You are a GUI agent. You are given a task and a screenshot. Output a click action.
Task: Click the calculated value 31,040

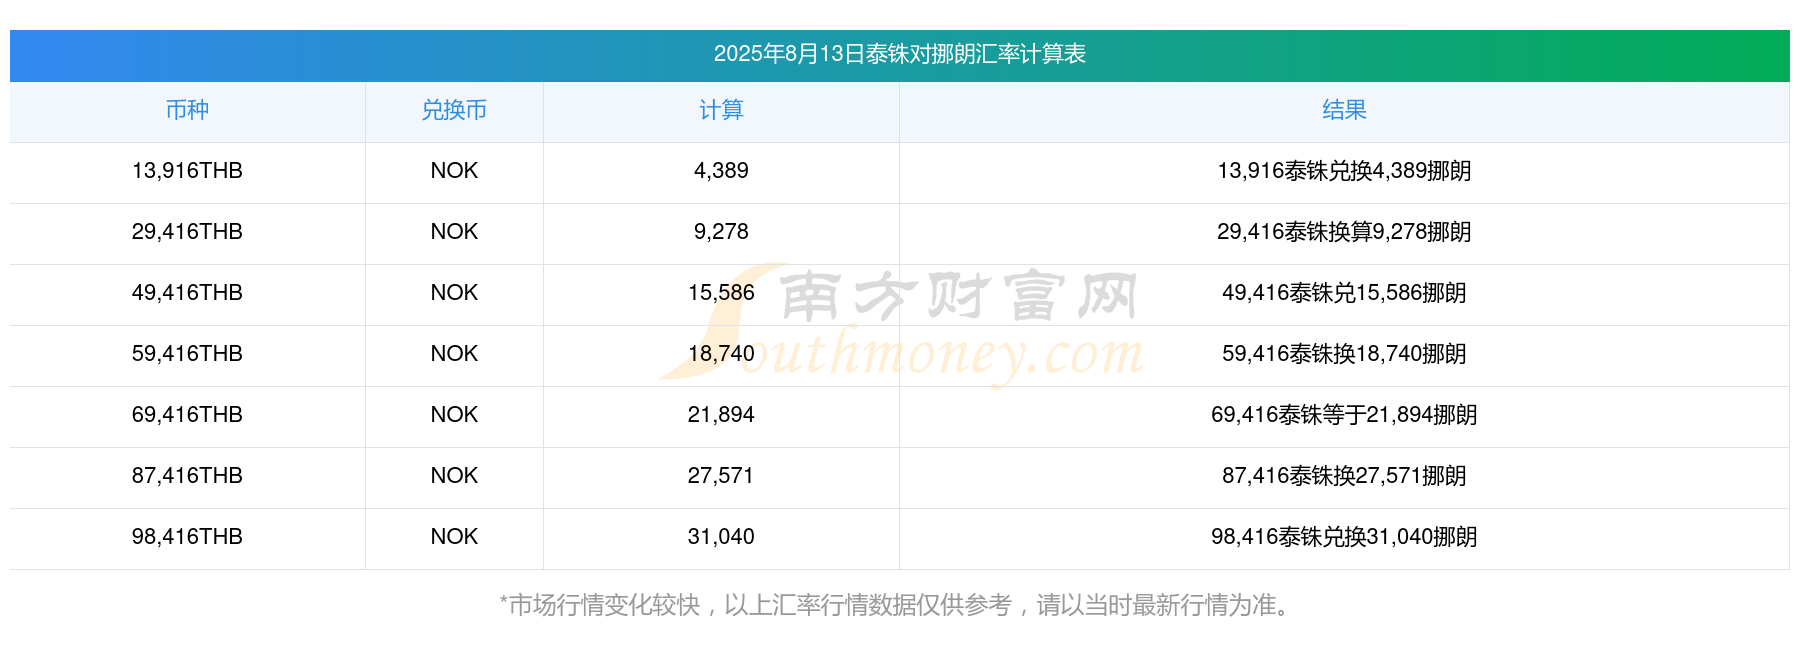click(x=721, y=537)
